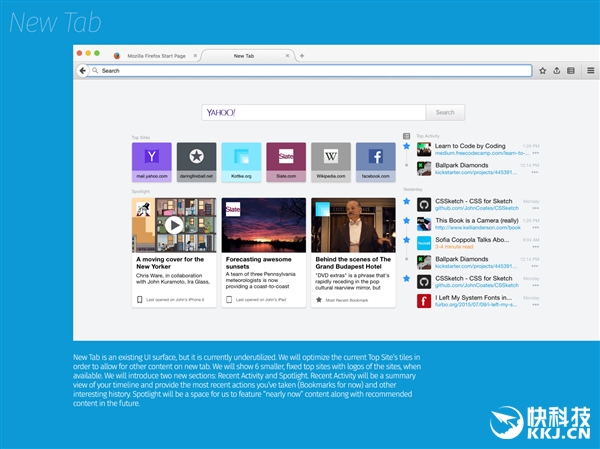The height and width of the screenshot is (449, 600).
Task: Click the New Yorker logo on the spotlight card
Action: (143, 209)
